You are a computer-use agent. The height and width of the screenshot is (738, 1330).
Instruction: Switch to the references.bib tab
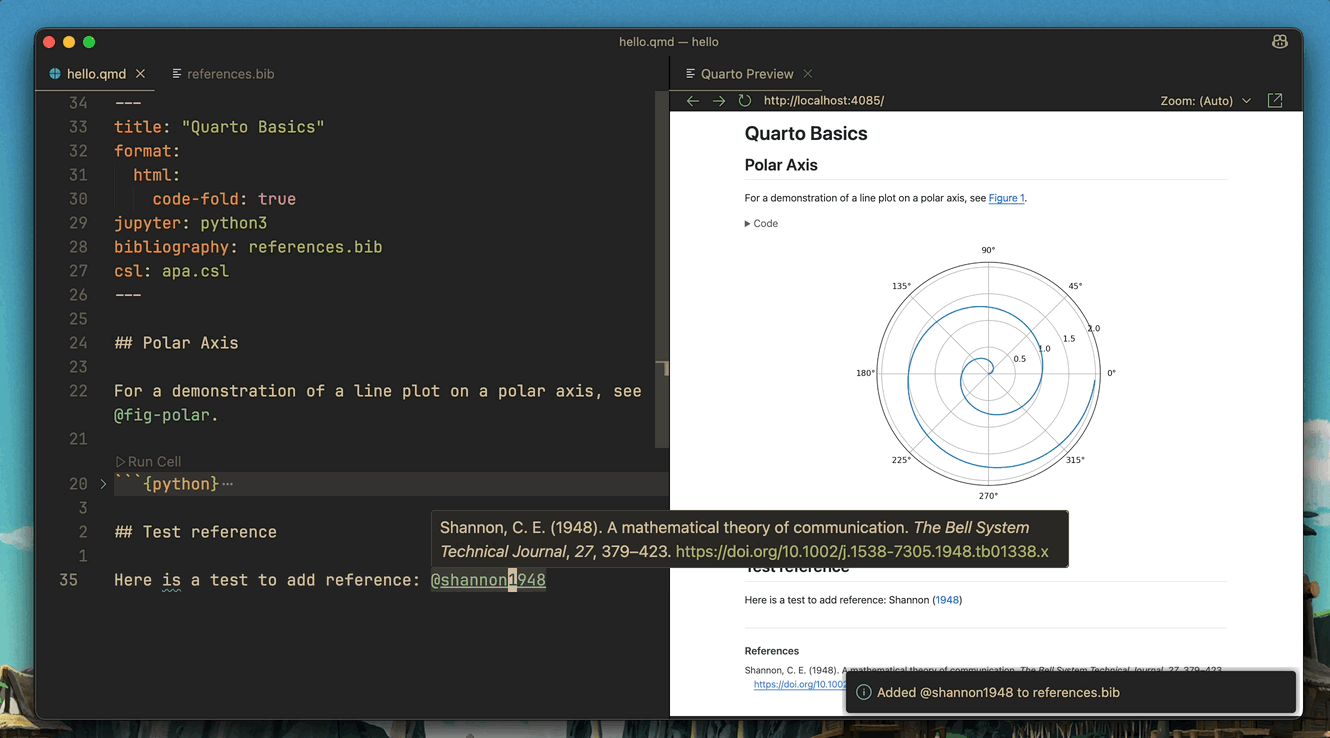click(x=224, y=74)
